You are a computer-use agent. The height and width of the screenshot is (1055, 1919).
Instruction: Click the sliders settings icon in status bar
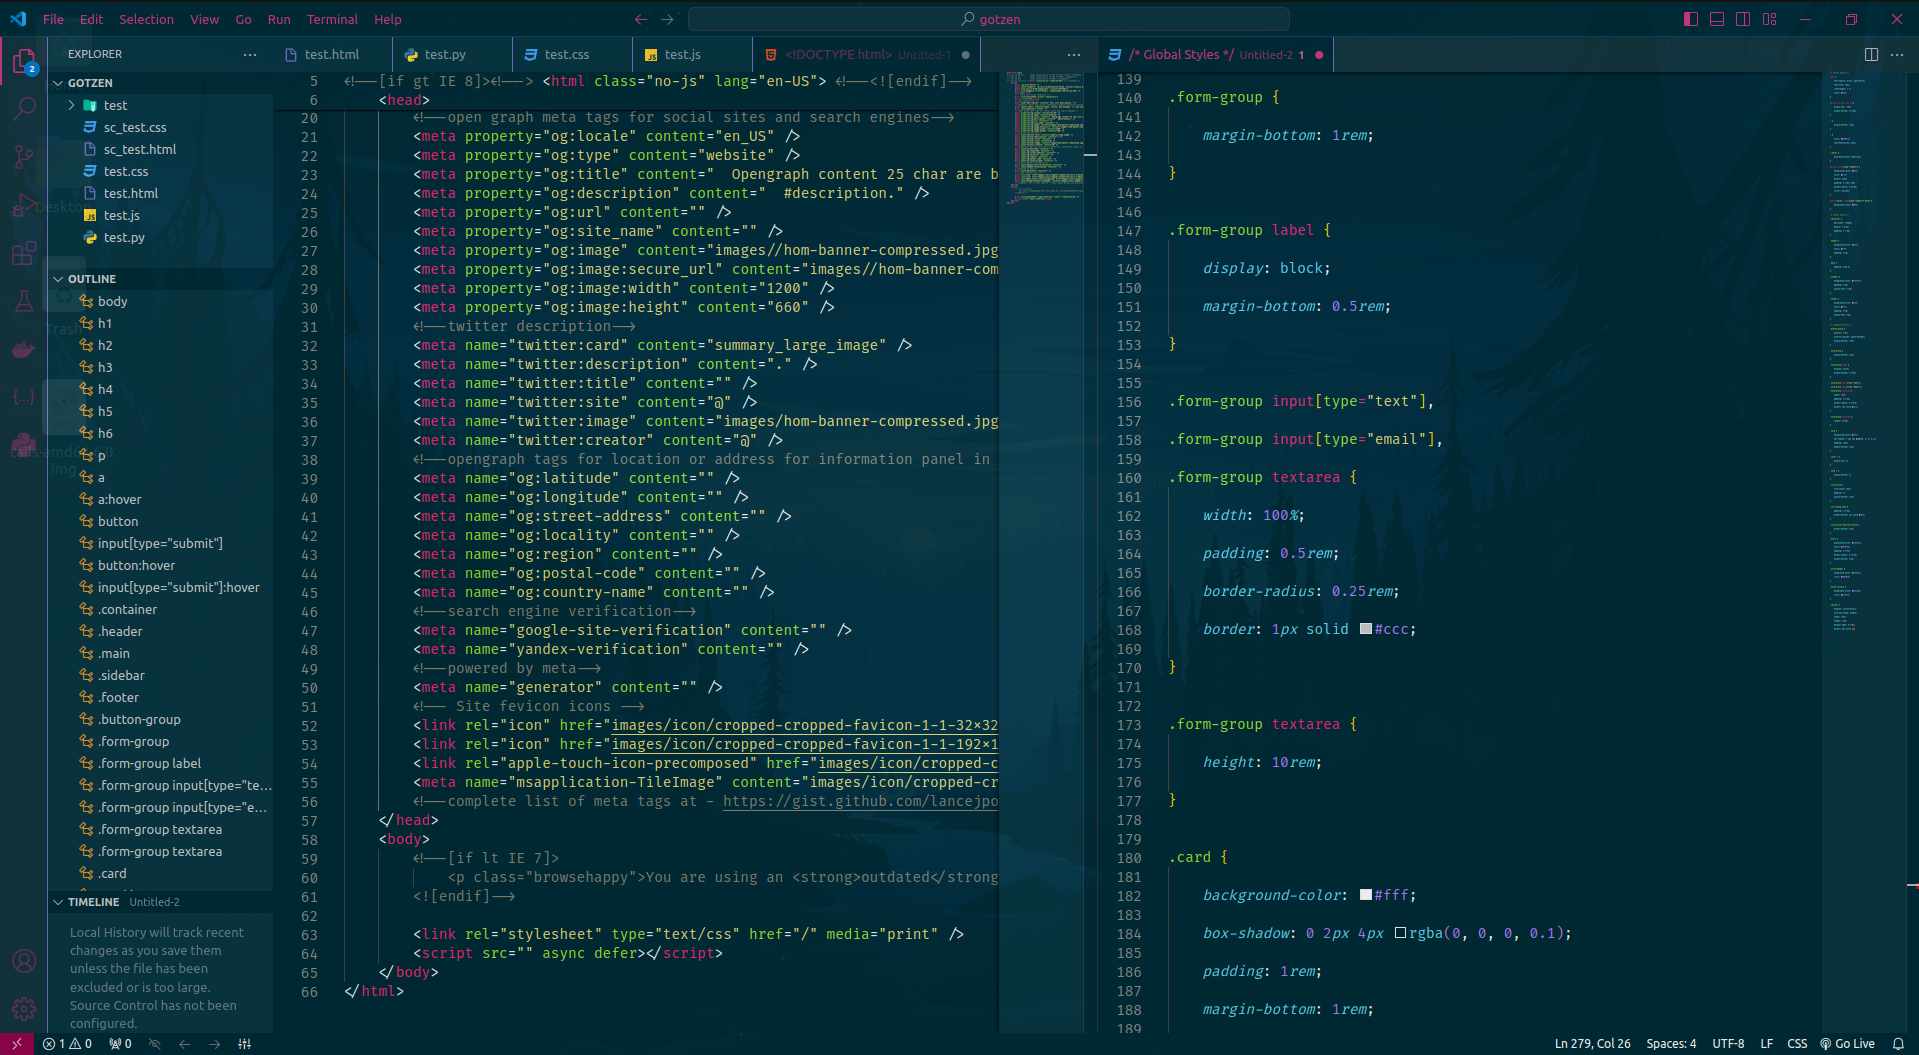[x=245, y=1044]
